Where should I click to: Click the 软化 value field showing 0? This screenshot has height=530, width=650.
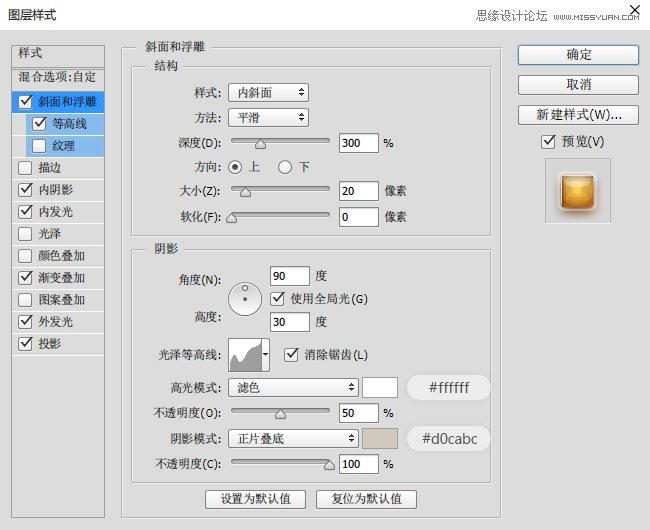(x=359, y=217)
